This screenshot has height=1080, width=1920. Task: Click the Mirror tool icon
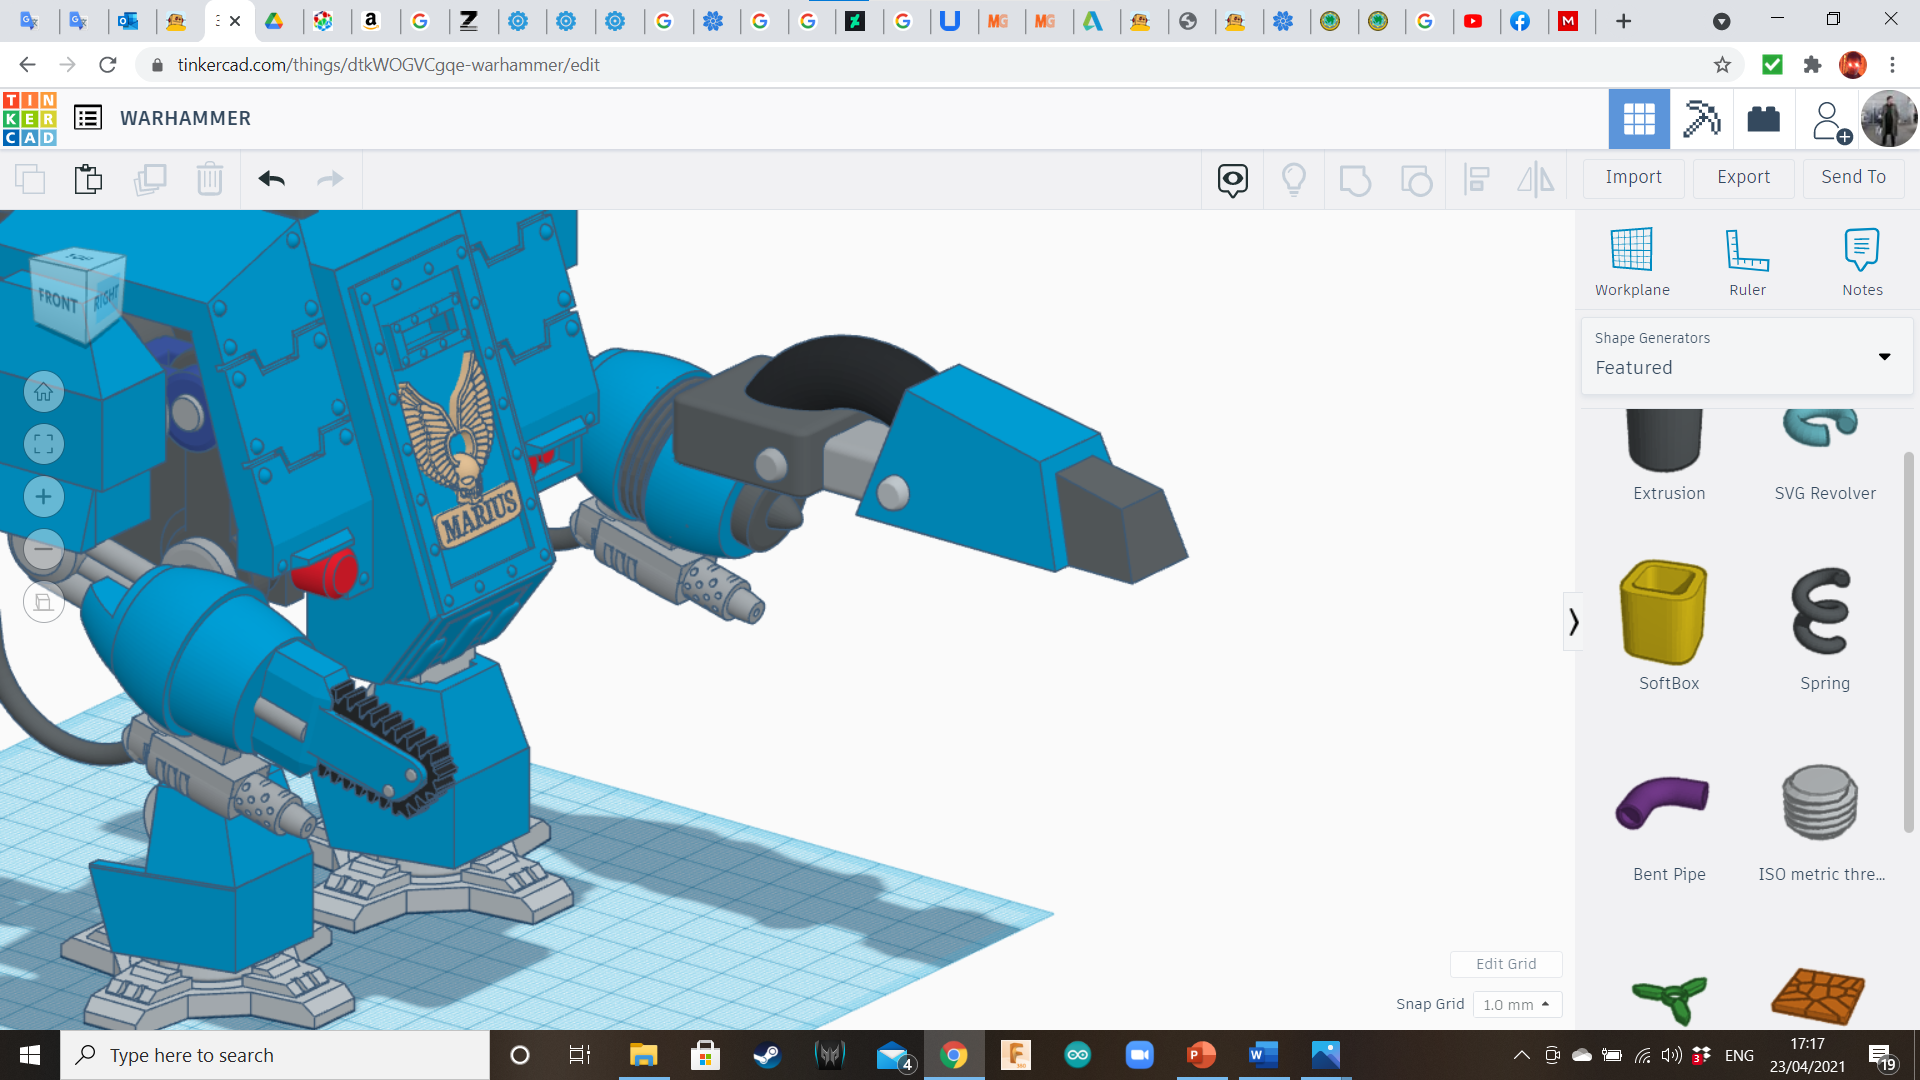pos(1536,180)
